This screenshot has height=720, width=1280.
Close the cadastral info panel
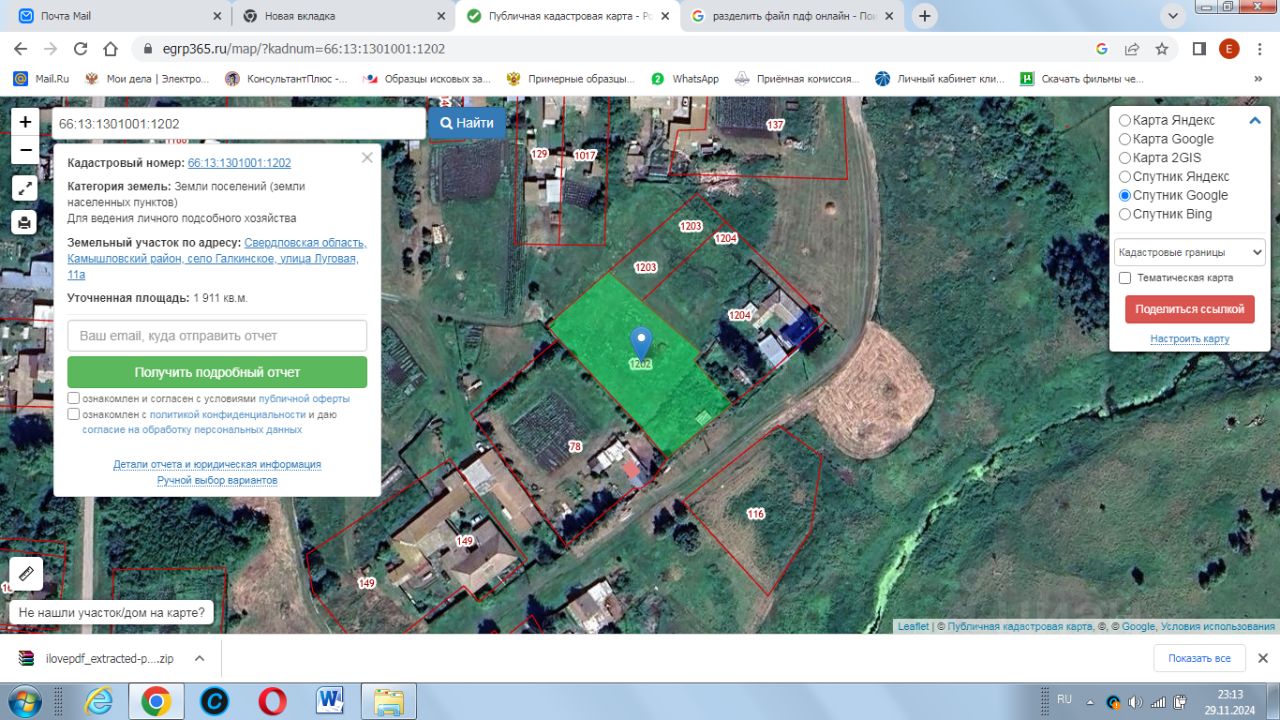tap(367, 158)
